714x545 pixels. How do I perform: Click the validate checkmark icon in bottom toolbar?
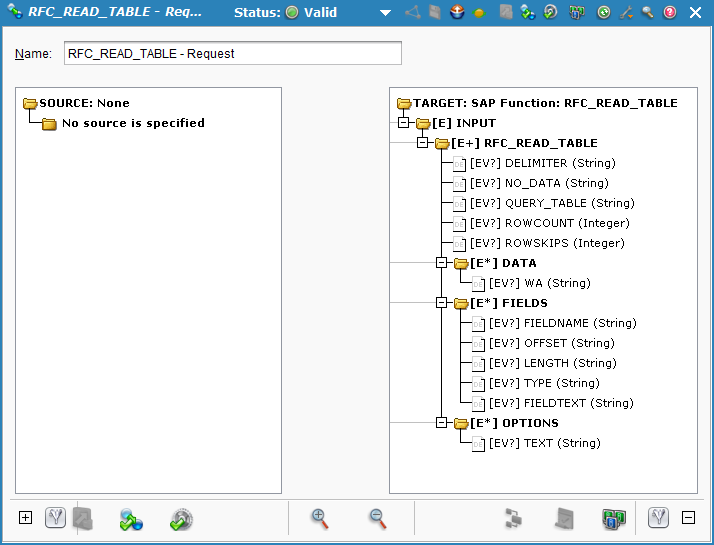coord(181,519)
